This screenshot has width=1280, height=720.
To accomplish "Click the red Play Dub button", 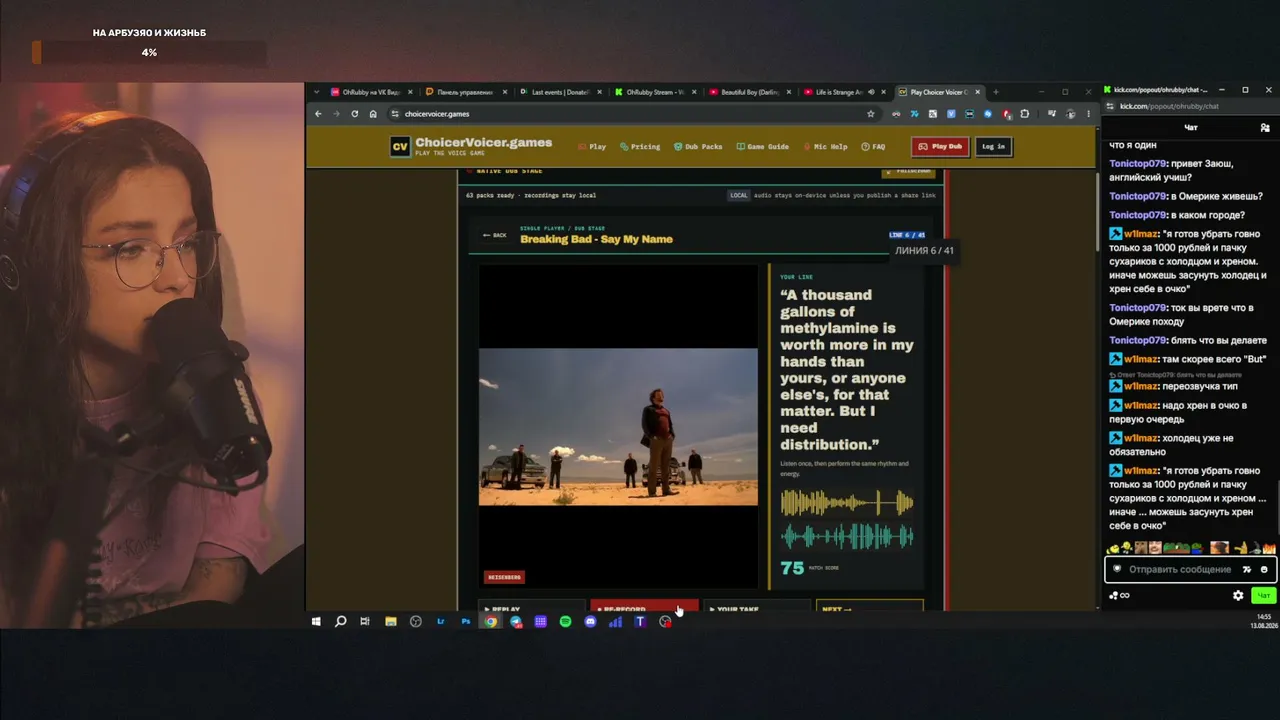I will (x=940, y=147).
